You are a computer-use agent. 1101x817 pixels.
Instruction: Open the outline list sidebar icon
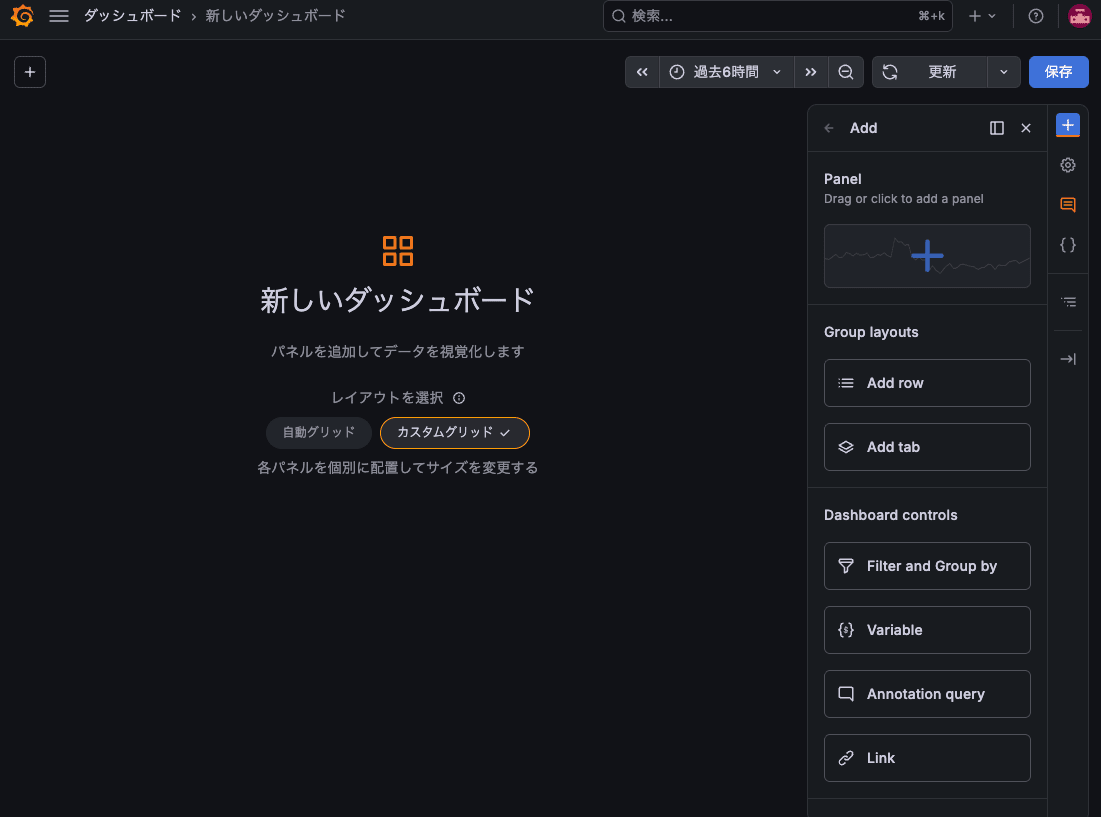pyautogui.click(x=1067, y=302)
